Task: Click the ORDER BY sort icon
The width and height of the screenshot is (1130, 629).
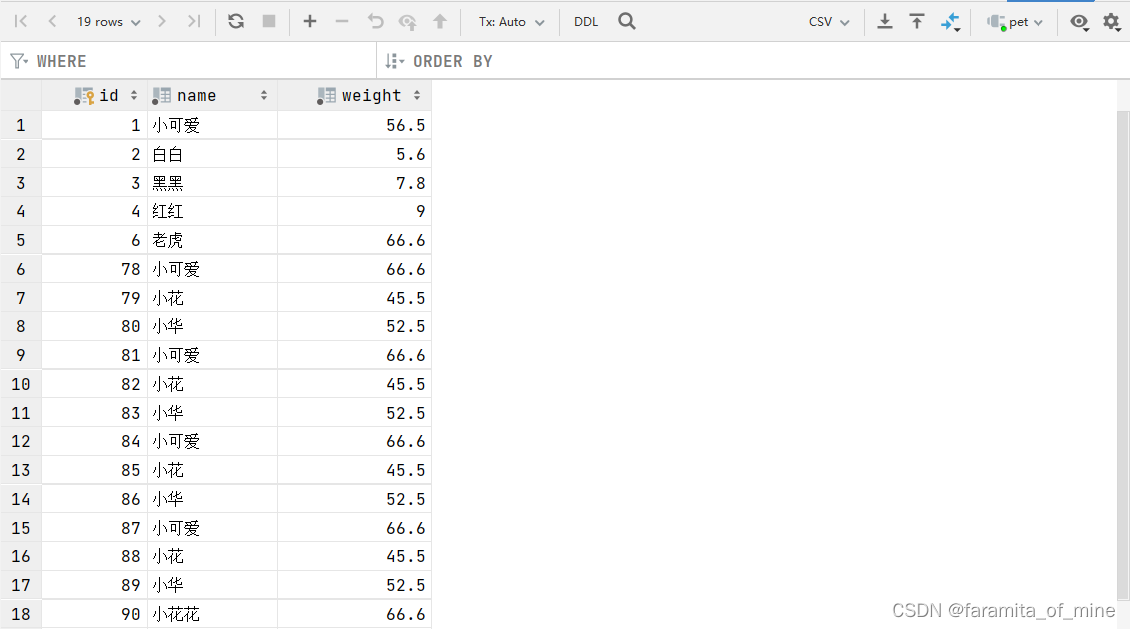Action: [394, 61]
